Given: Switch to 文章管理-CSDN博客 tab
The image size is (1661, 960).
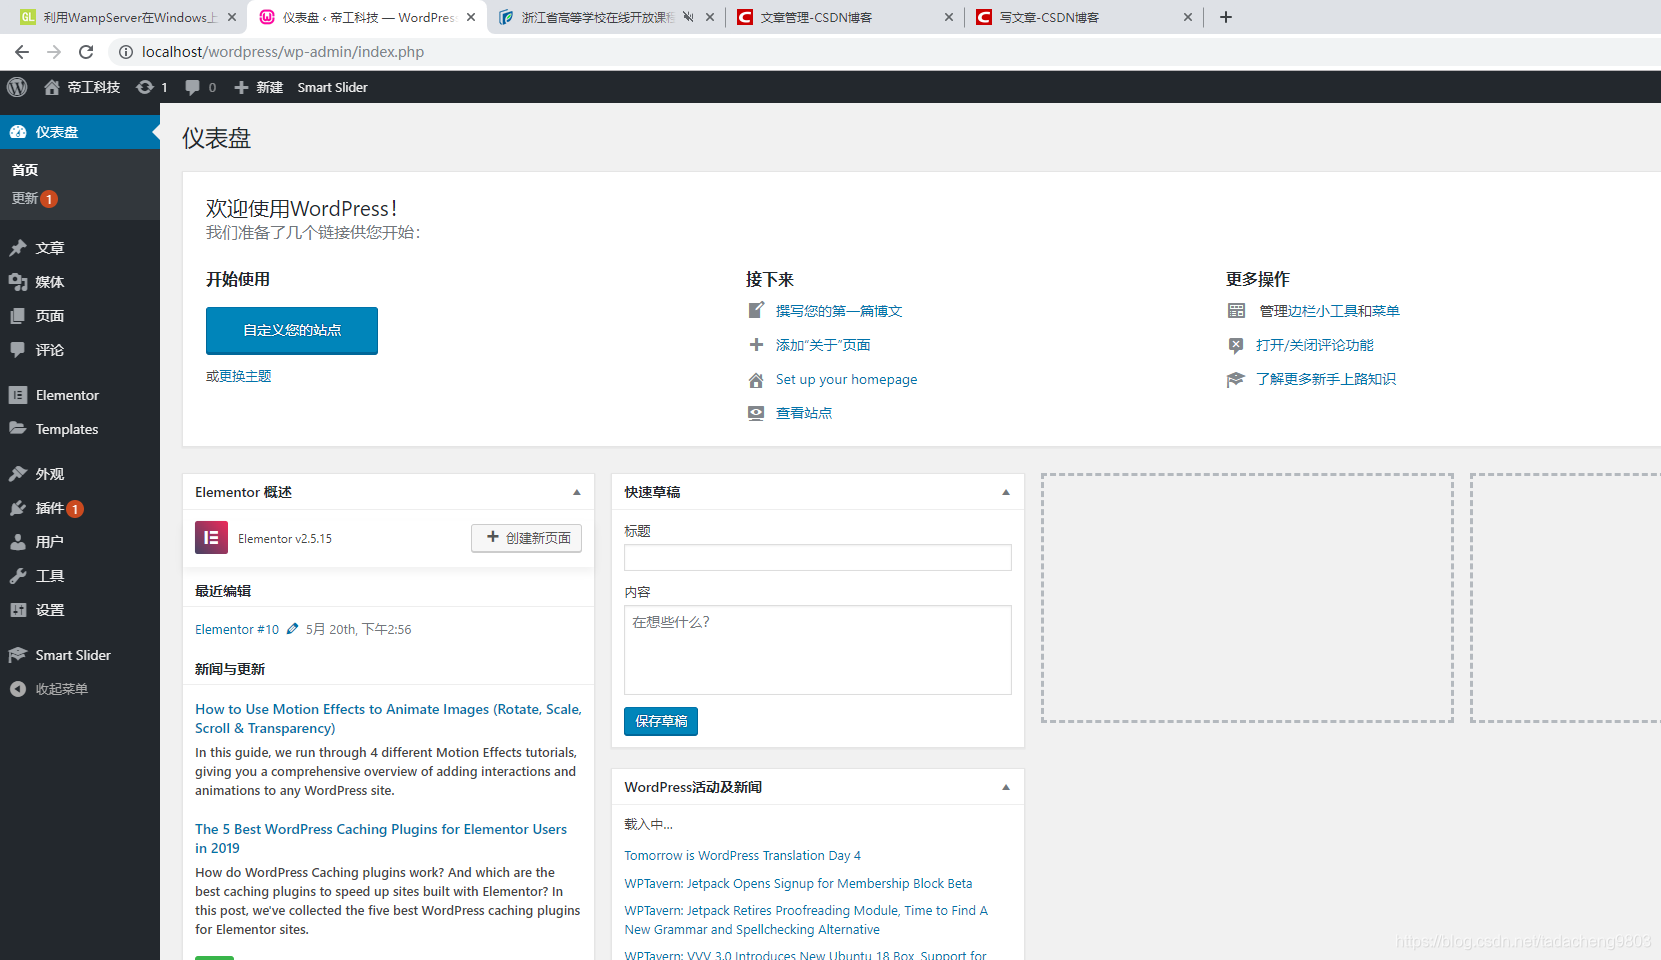Looking at the screenshot, I should [816, 17].
